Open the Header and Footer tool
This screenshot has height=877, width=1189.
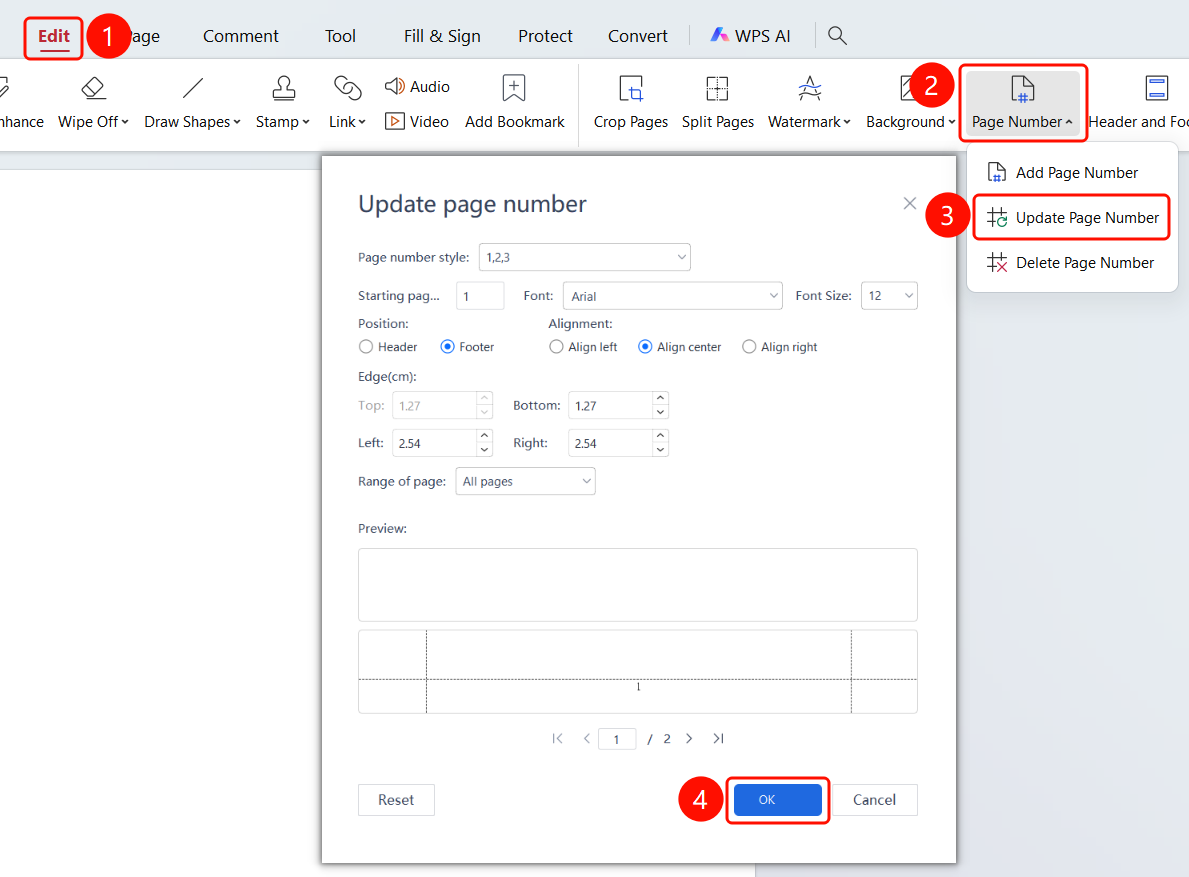tap(1139, 102)
